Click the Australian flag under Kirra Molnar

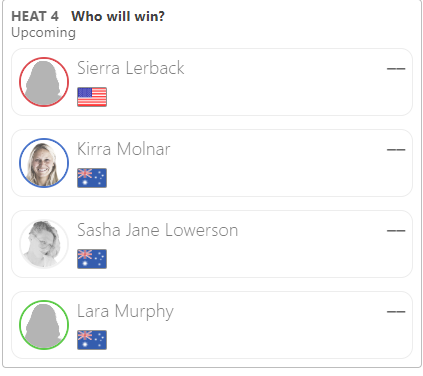[x=92, y=178]
